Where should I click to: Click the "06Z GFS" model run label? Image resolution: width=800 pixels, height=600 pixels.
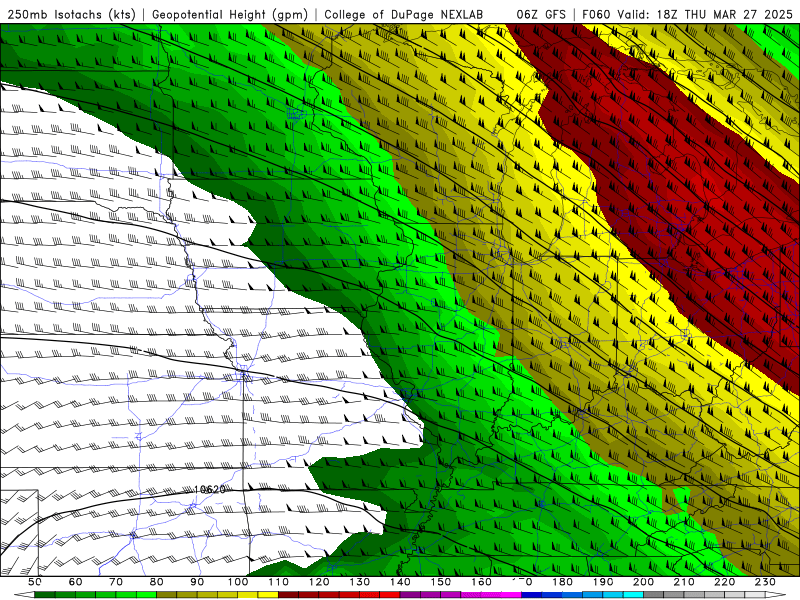(541, 14)
